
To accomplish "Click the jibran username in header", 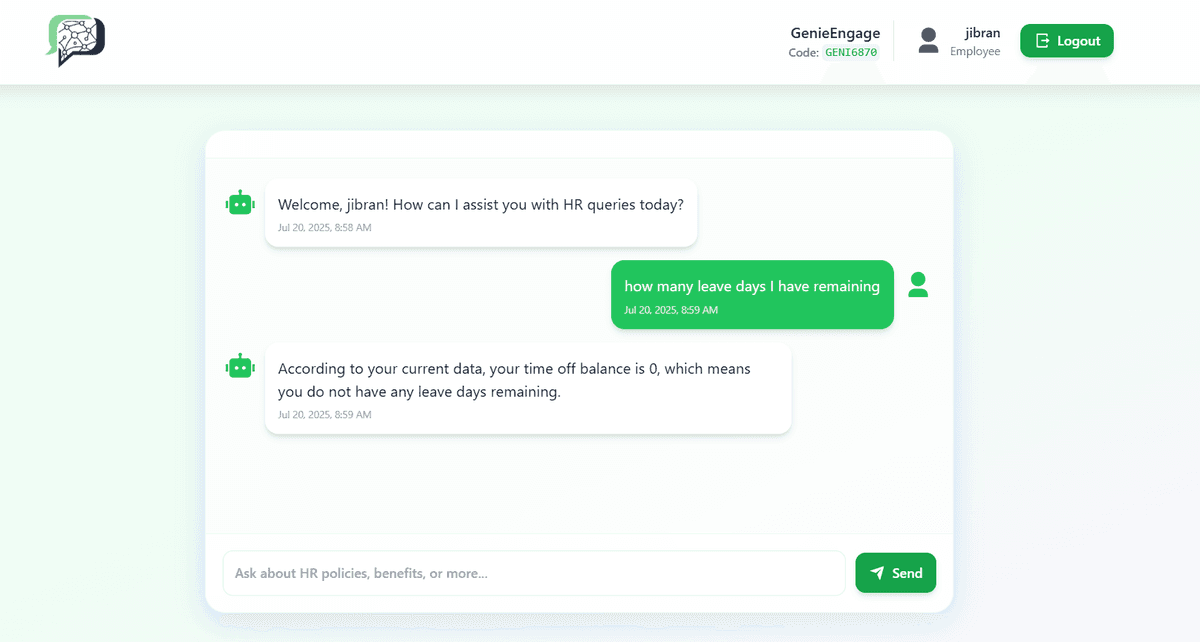I will click(x=982, y=33).
